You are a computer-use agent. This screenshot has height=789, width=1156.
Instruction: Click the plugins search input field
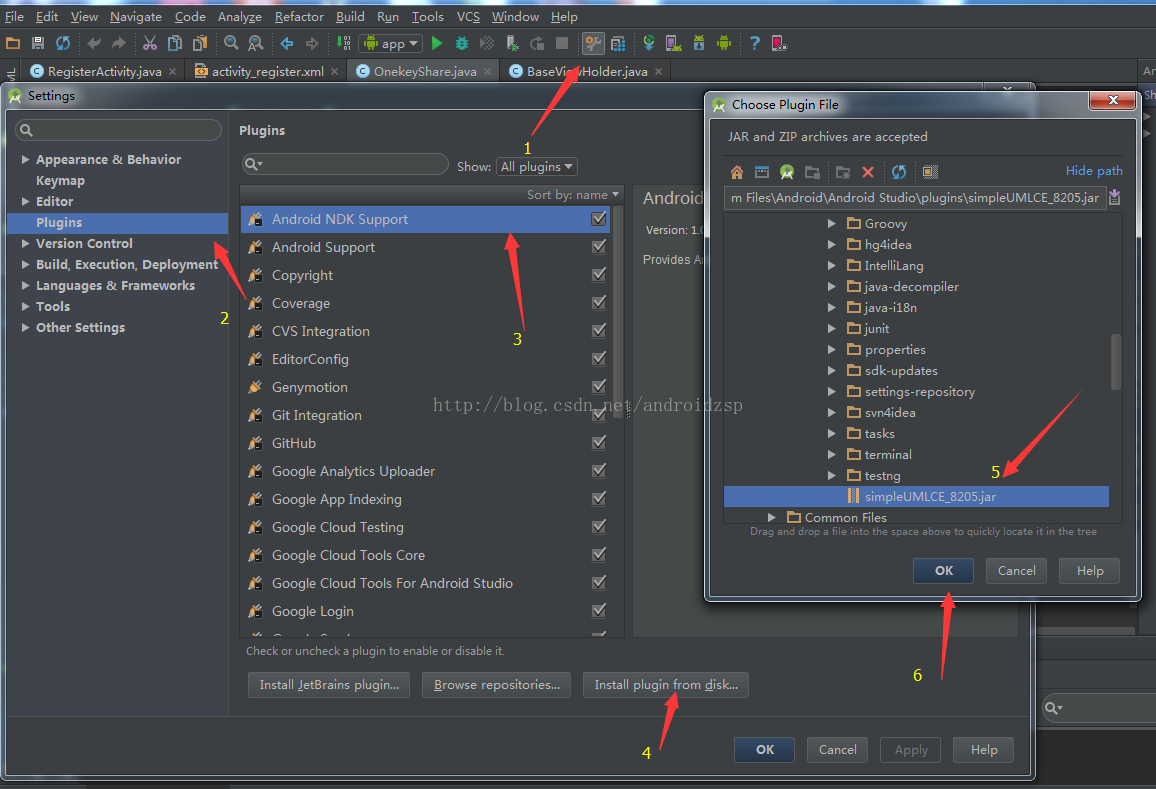pos(345,164)
